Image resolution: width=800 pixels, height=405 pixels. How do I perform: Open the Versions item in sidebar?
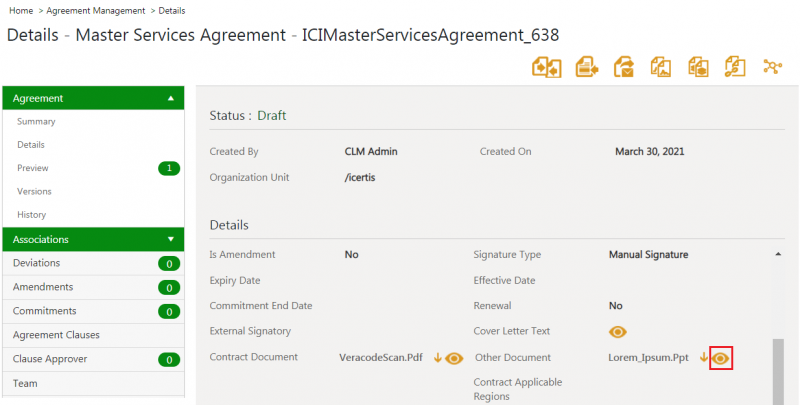tap(35, 191)
